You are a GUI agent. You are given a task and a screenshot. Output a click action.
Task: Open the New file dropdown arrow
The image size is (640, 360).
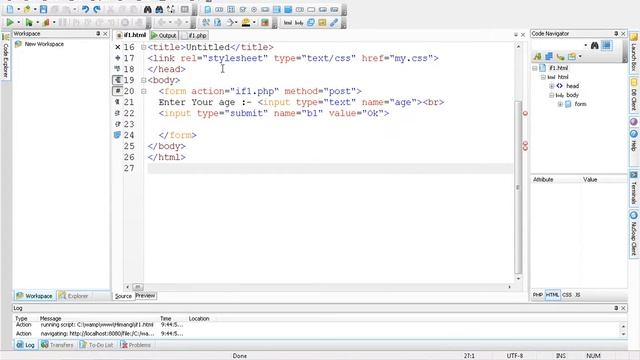pos(19,9)
